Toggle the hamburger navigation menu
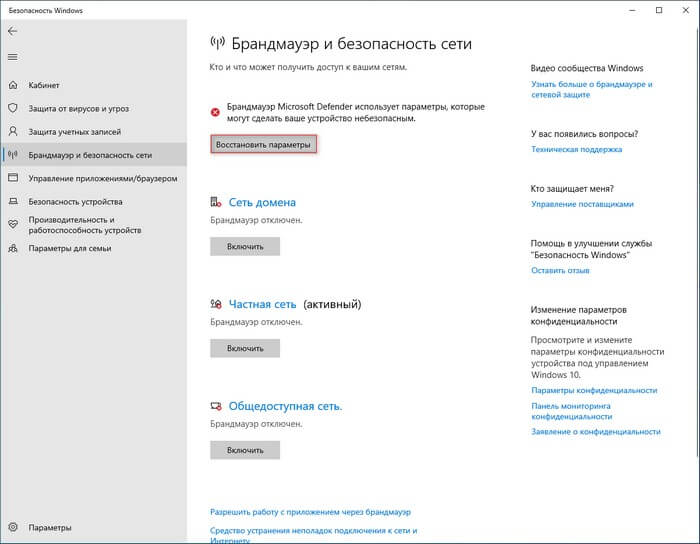The image size is (700, 544). pos(12,57)
